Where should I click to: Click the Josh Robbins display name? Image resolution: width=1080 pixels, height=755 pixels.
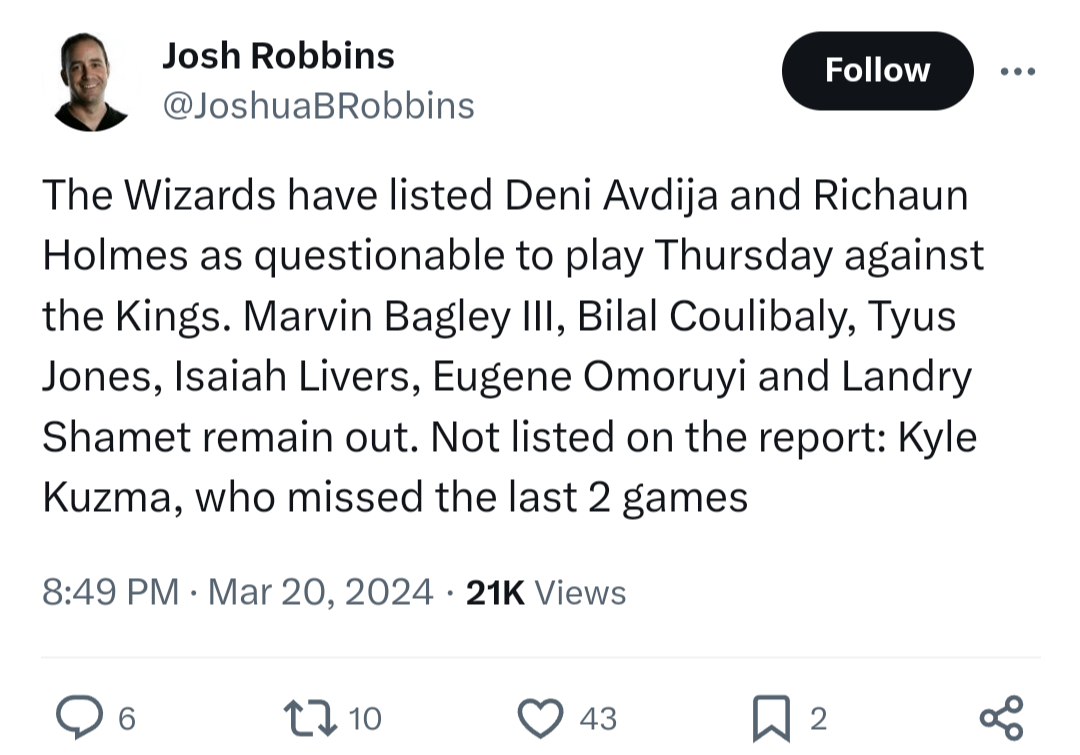(x=278, y=56)
